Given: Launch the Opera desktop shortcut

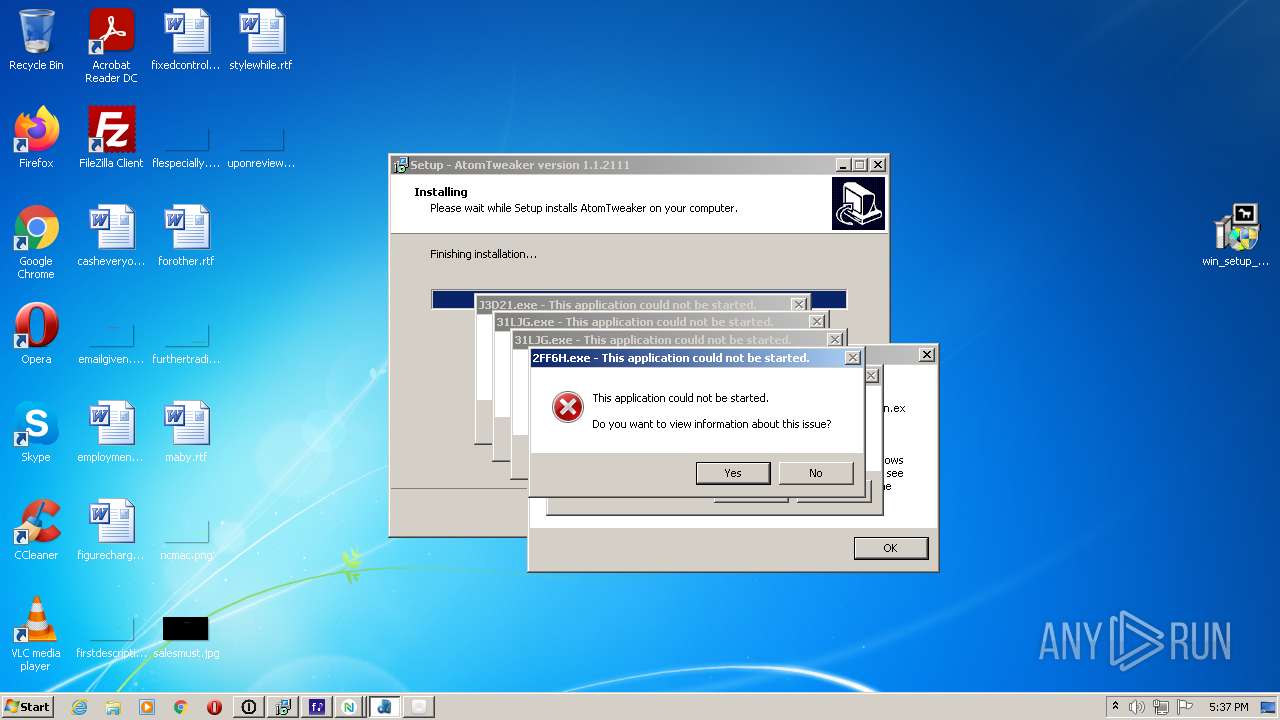Looking at the screenshot, I should coord(36,334).
